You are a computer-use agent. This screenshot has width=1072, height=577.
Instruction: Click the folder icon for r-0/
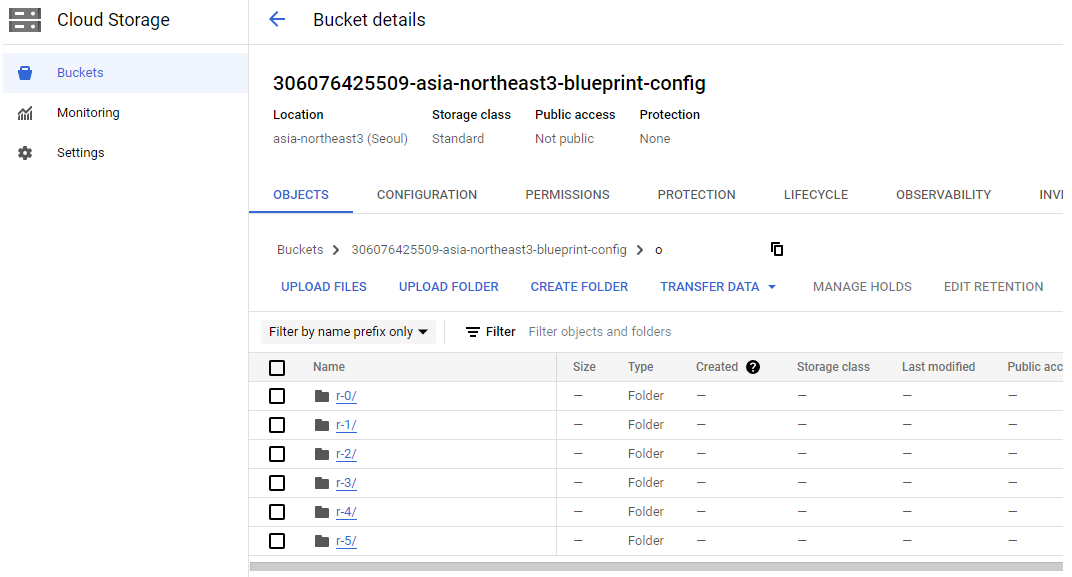(x=322, y=396)
